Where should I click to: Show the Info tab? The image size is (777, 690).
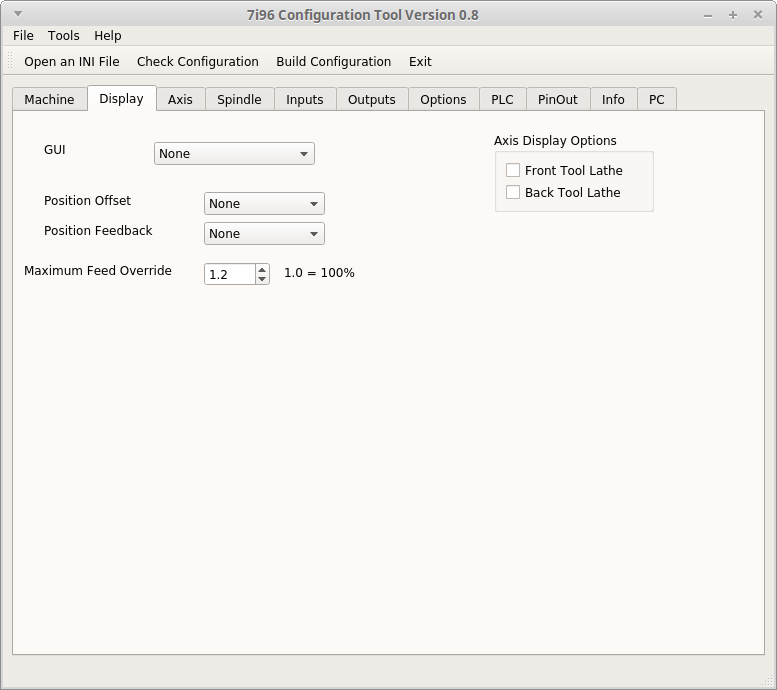[613, 100]
